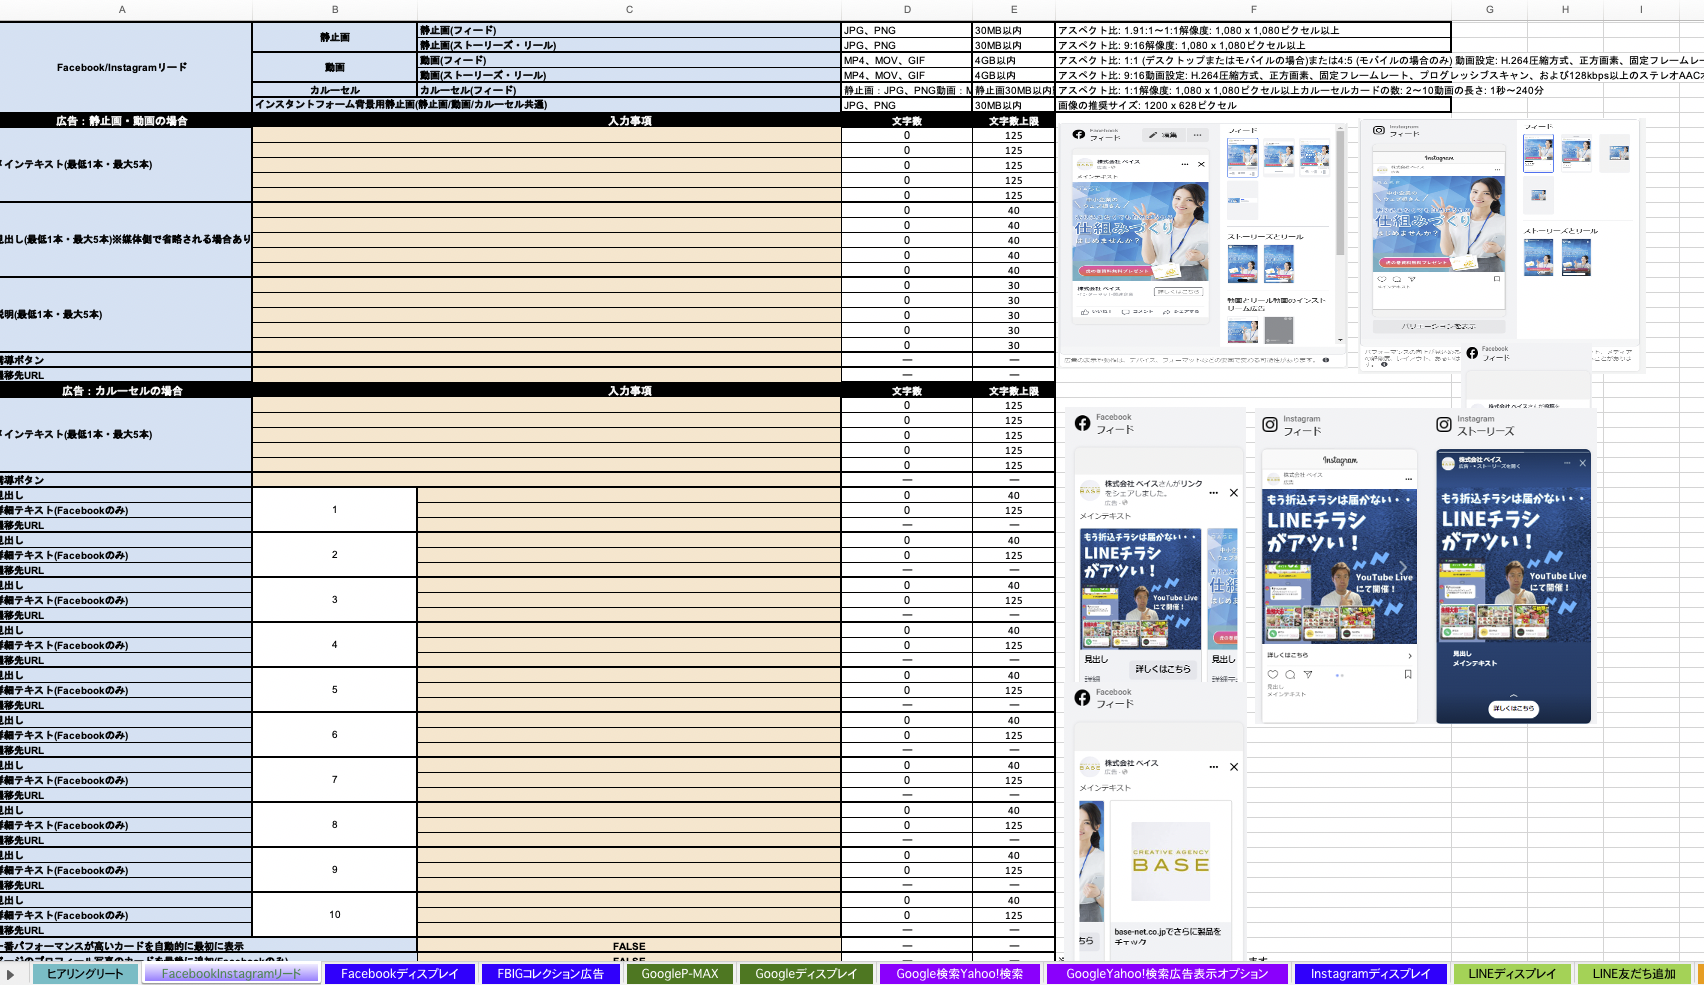The width and height of the screenshot is (1704, 985).
Task: Click the Facebook logo in top-left static ad preview
Action: (x=1078, y=134)
